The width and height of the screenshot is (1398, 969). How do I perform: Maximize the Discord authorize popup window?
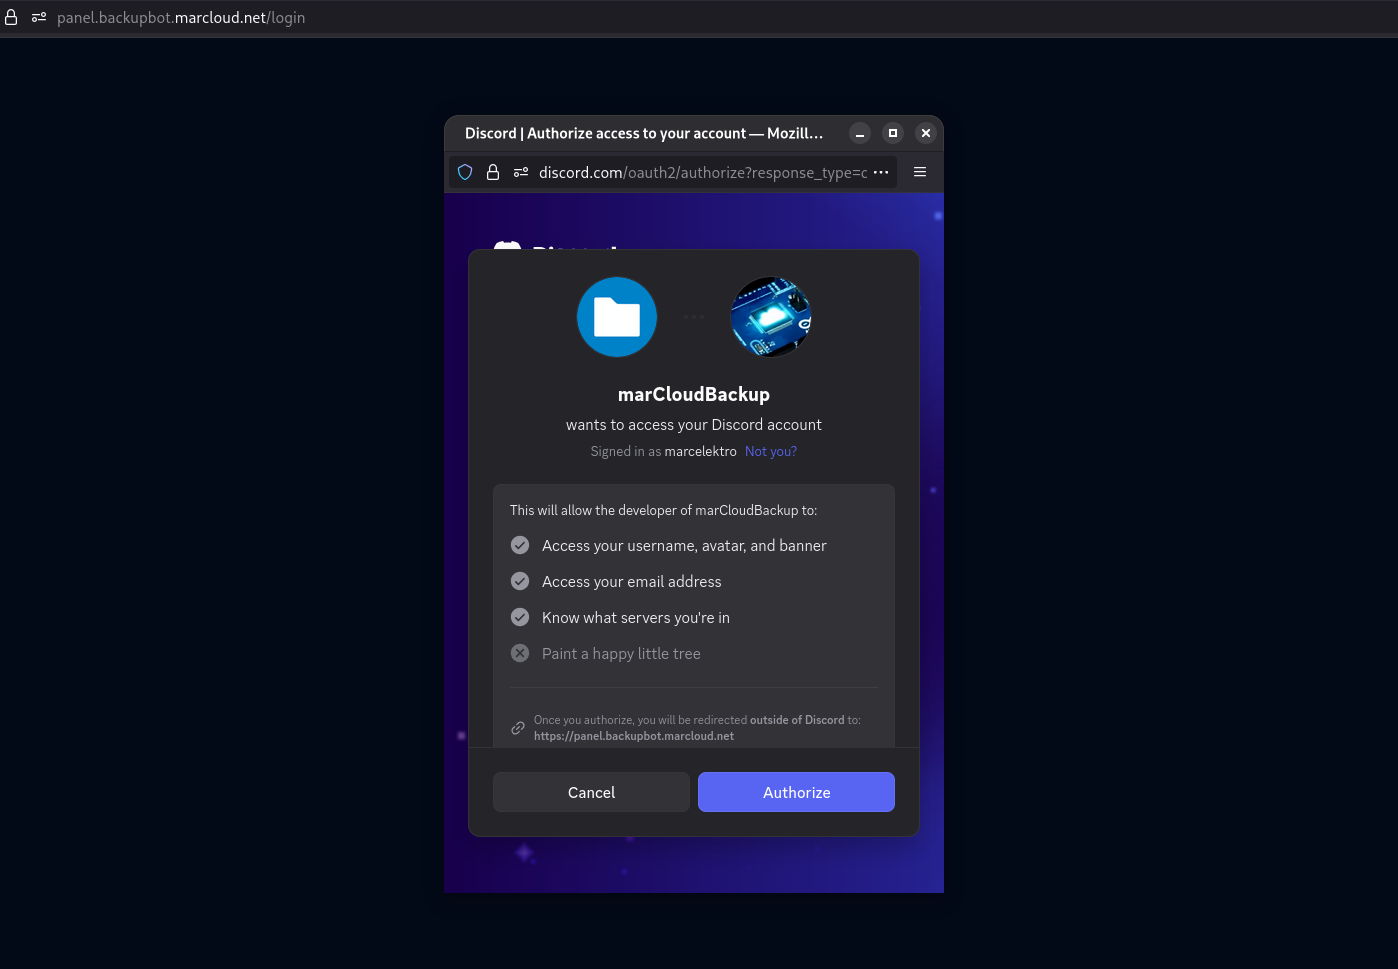pyautogui.click(x=893, y=133)
